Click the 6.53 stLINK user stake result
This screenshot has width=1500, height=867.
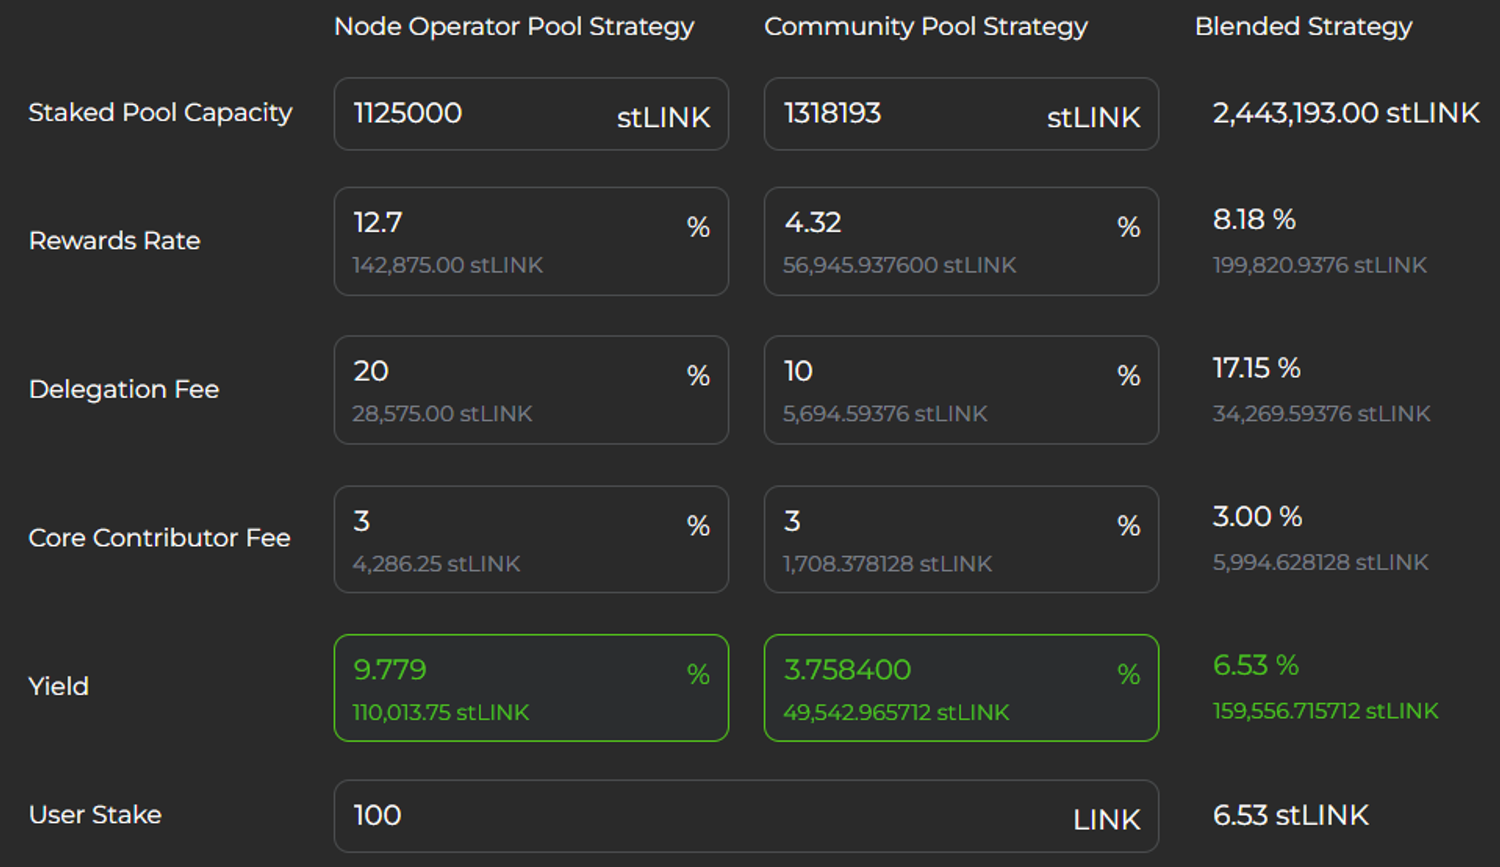[1290, 816]
